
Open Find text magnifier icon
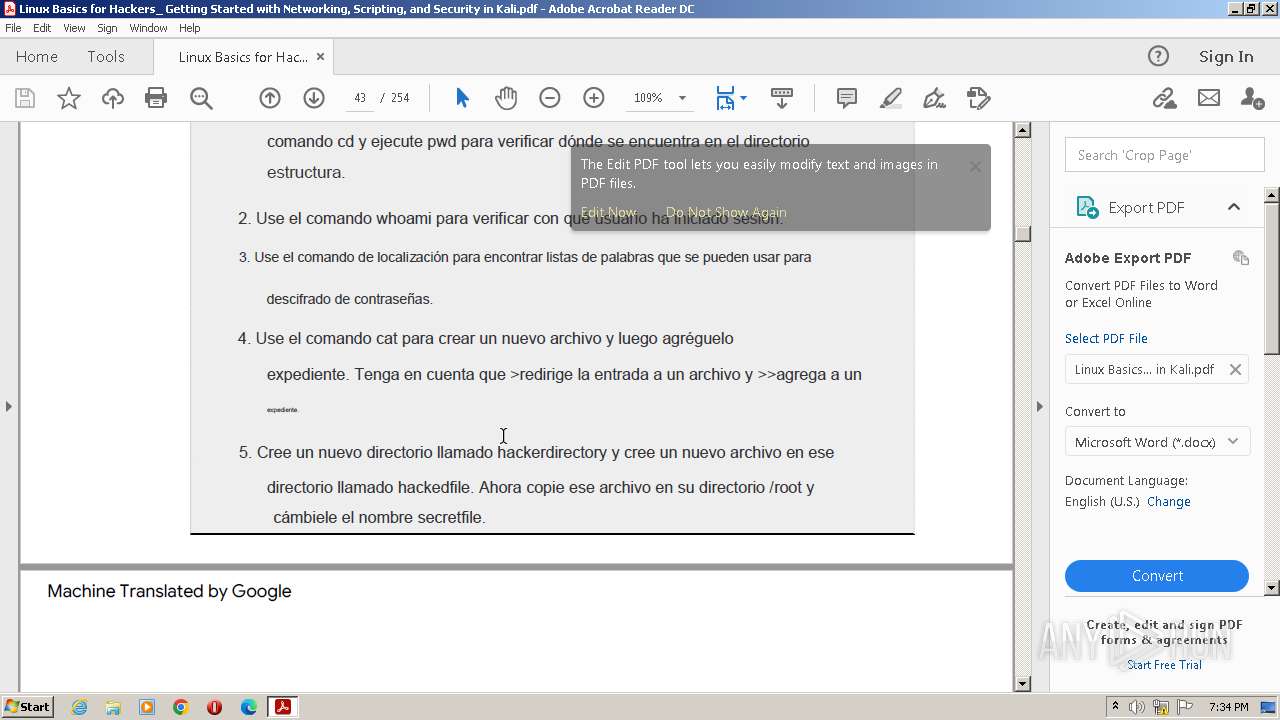coord(201,98)
